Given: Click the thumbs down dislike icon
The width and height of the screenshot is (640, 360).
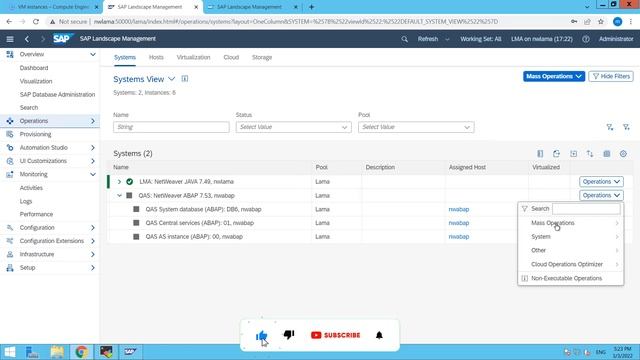Looking at the screenshot, I should coord(289,335).
